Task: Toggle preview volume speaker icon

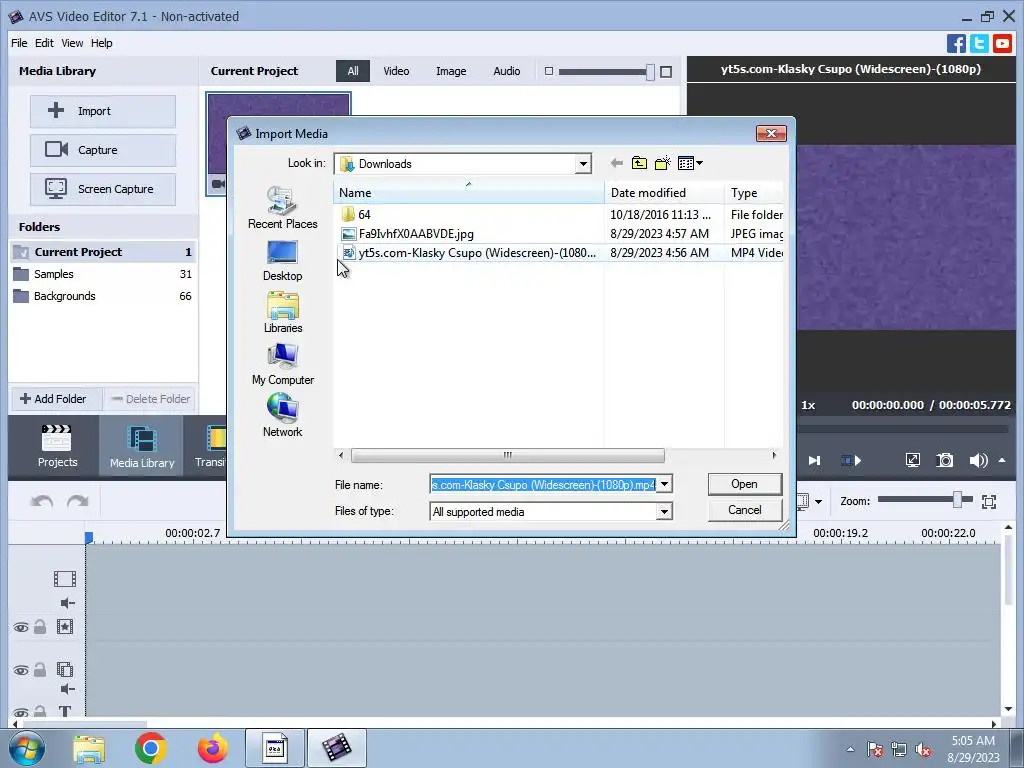Action: point(978,460)
